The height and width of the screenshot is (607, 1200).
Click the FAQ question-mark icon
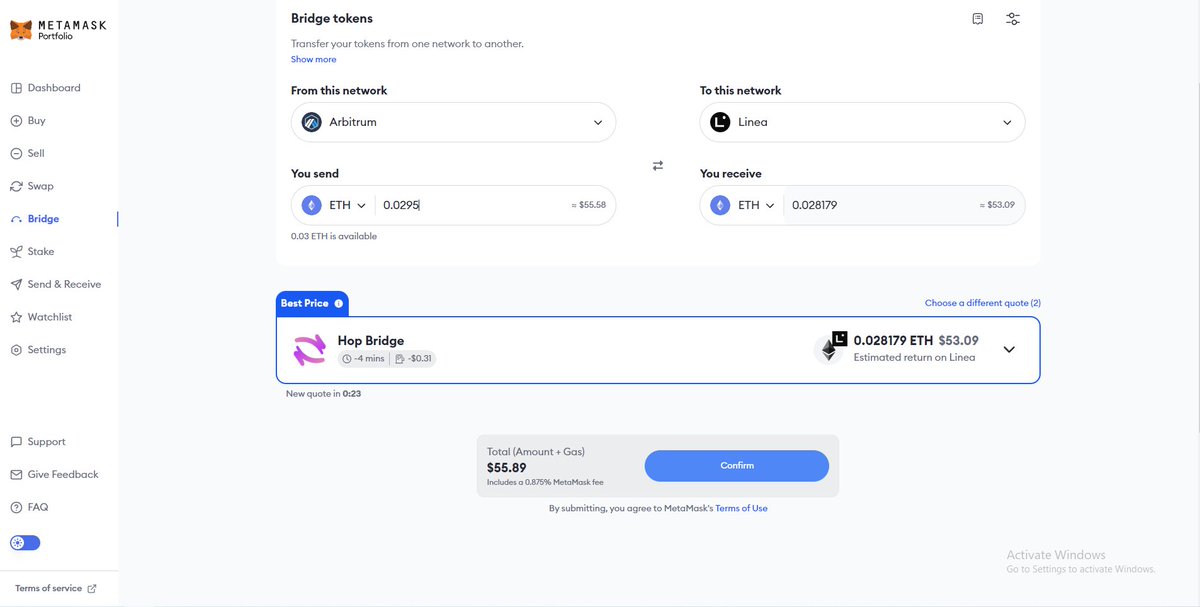(x=16, y=508)
